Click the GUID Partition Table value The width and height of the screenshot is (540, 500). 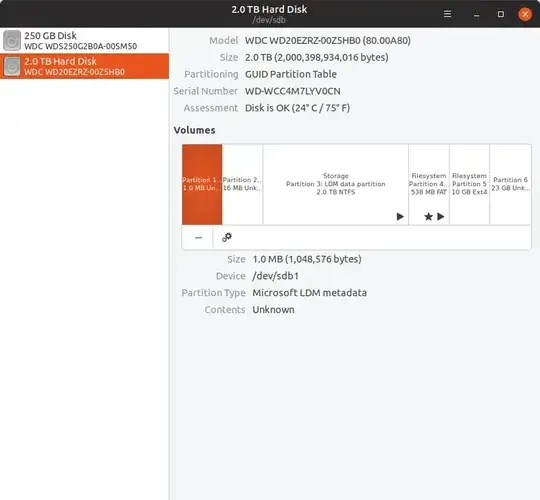[291, 74]
